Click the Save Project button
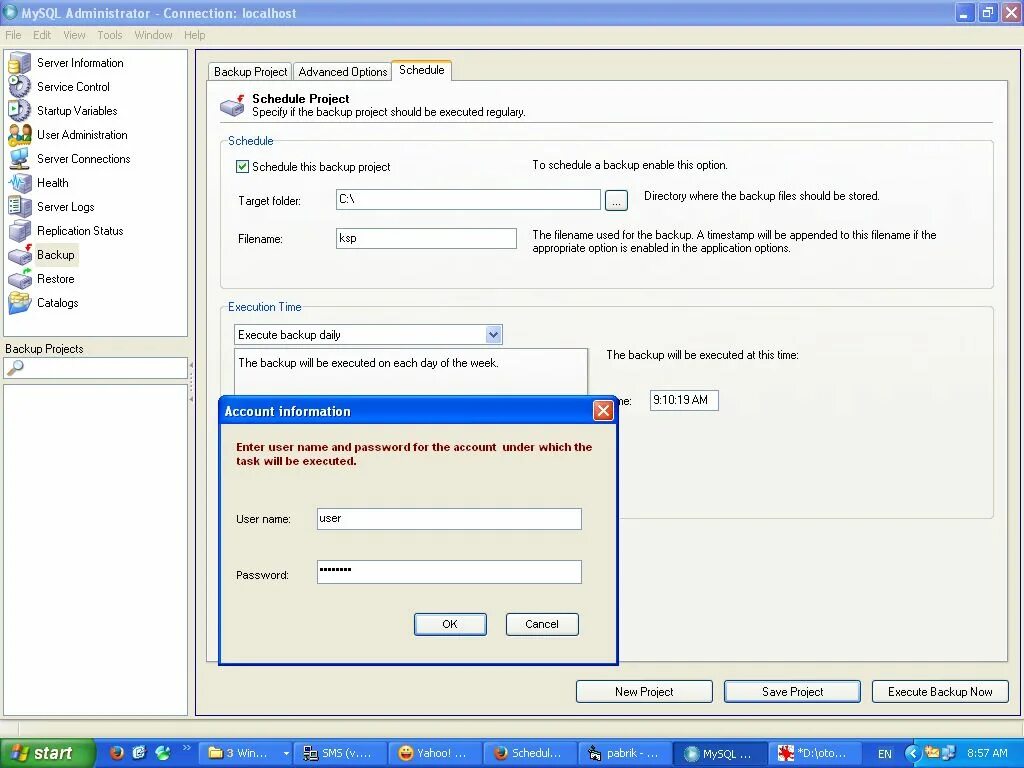Image resolution: width=1024 pixels, height=768 pixels. 792,692
